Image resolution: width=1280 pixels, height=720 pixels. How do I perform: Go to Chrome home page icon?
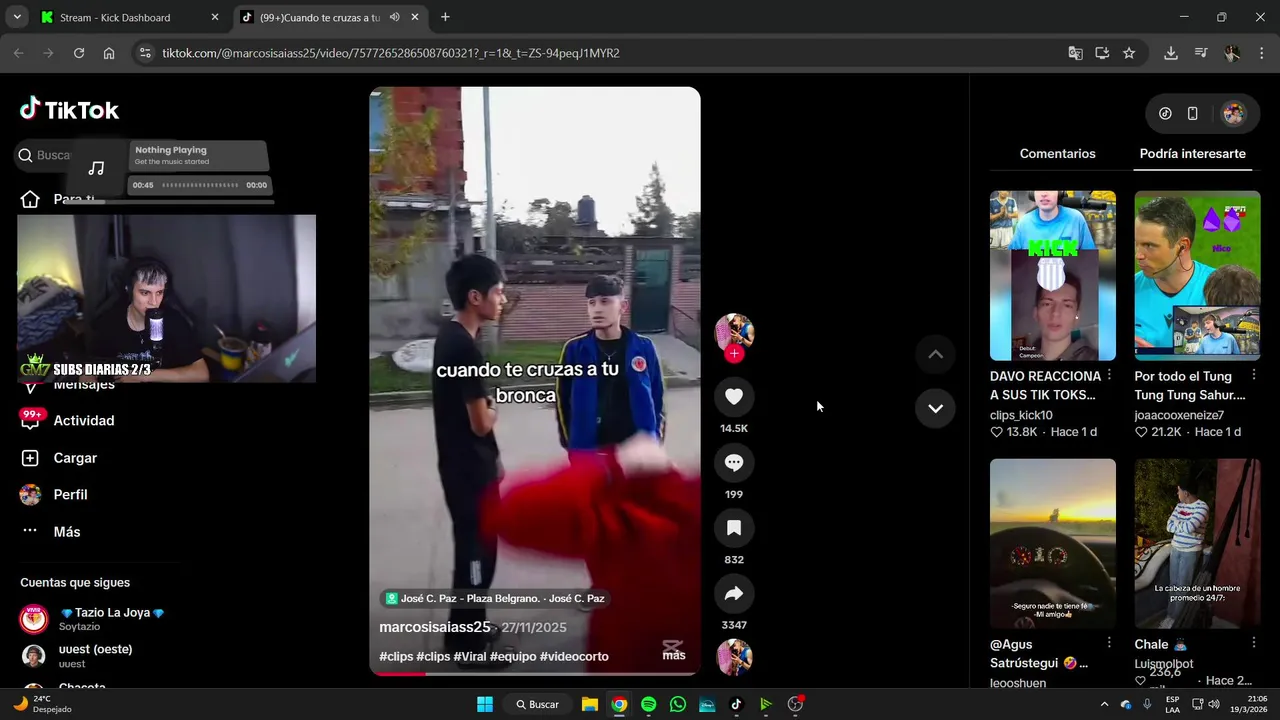pyautogui.click(x=109, y=53)
